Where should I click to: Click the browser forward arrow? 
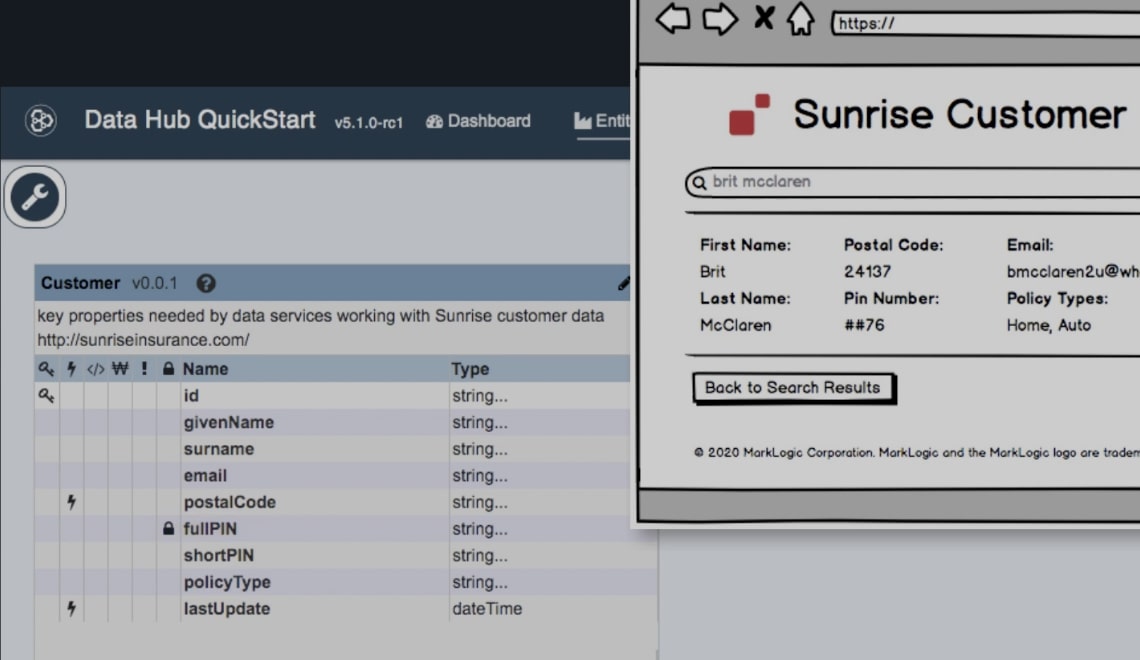tap(720, 19)
